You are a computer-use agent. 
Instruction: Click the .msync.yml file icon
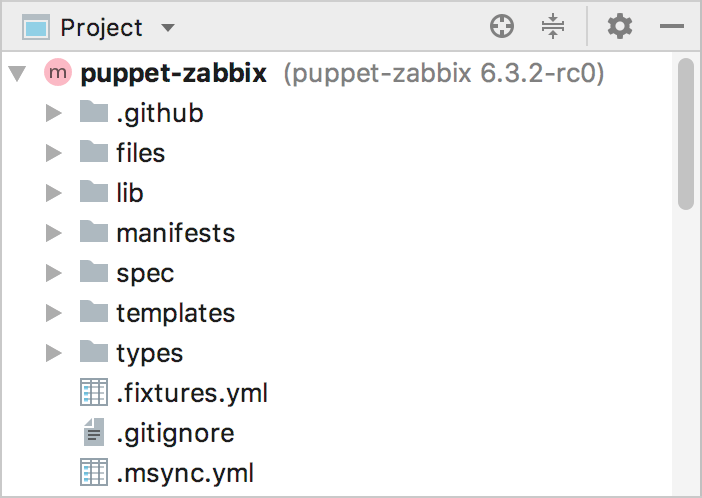(x=93, y=472)
